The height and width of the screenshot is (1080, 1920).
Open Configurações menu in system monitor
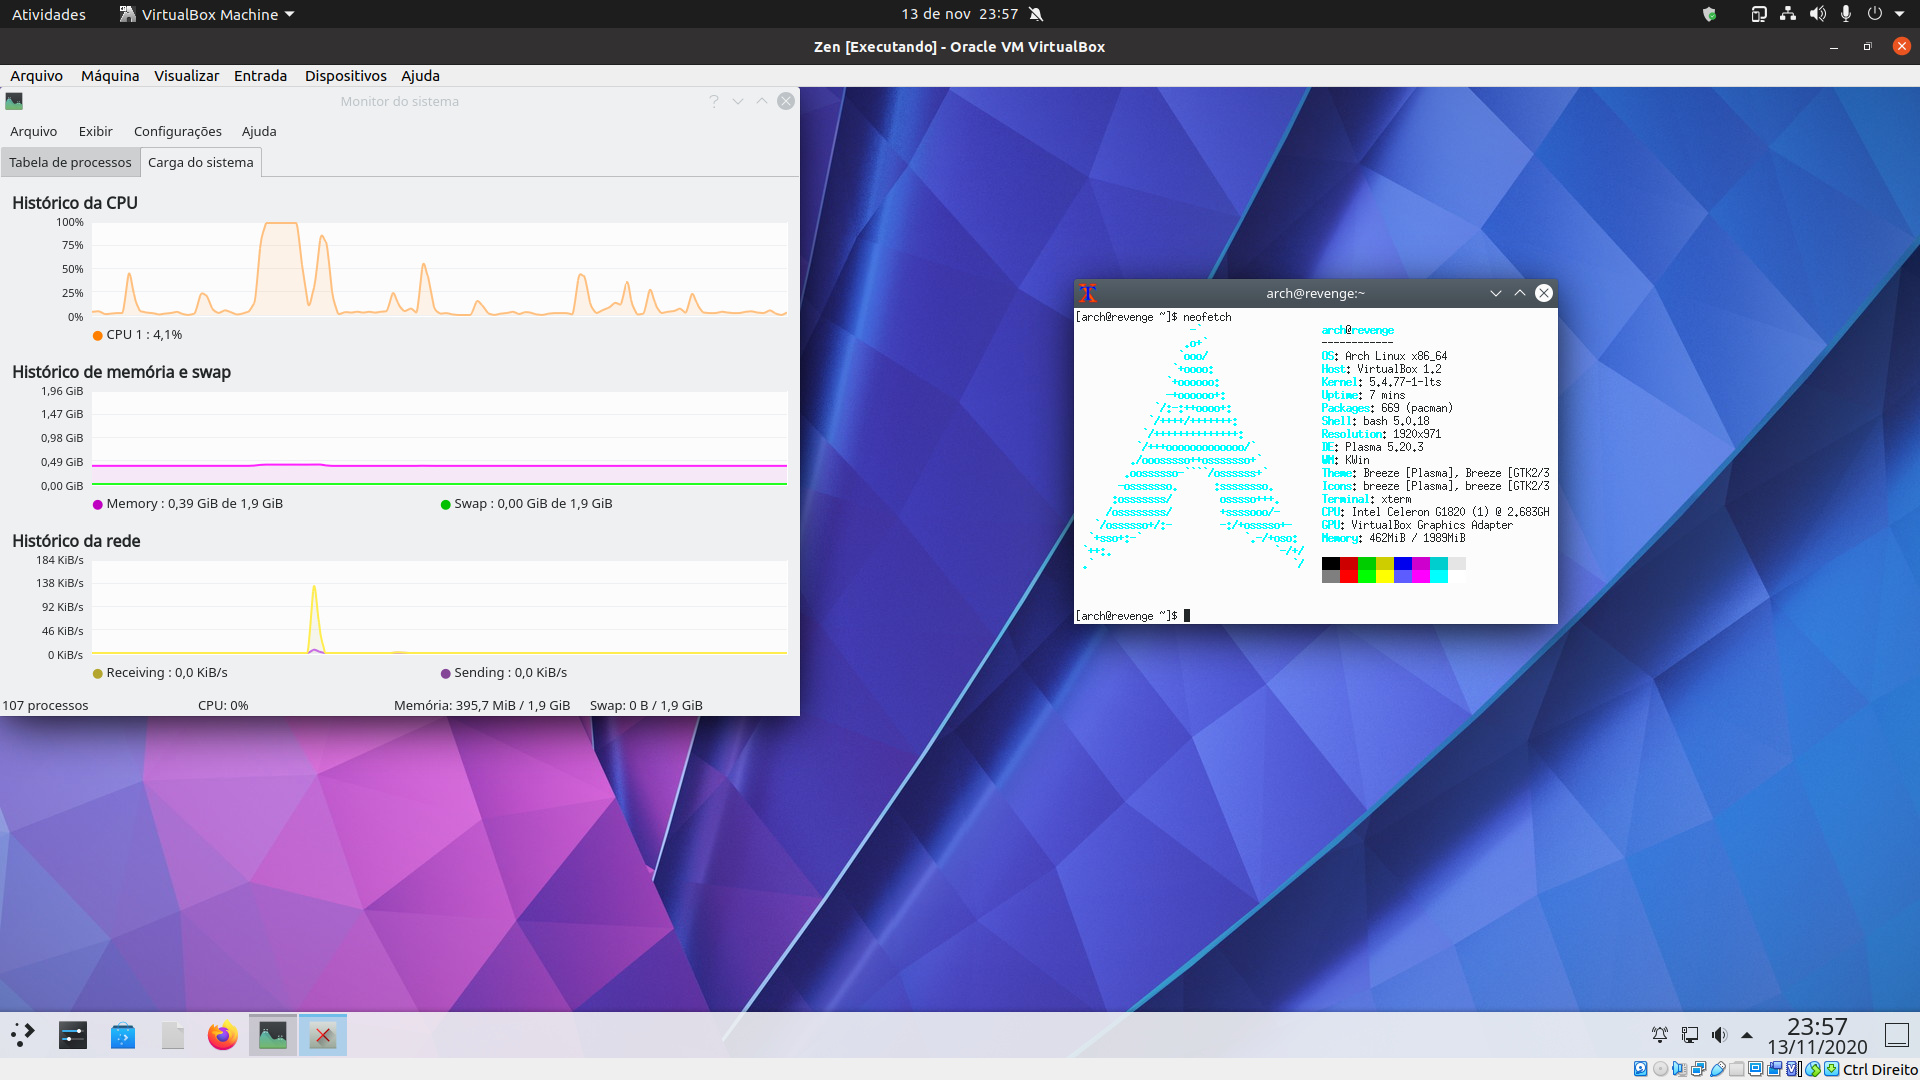coord(177,131)
